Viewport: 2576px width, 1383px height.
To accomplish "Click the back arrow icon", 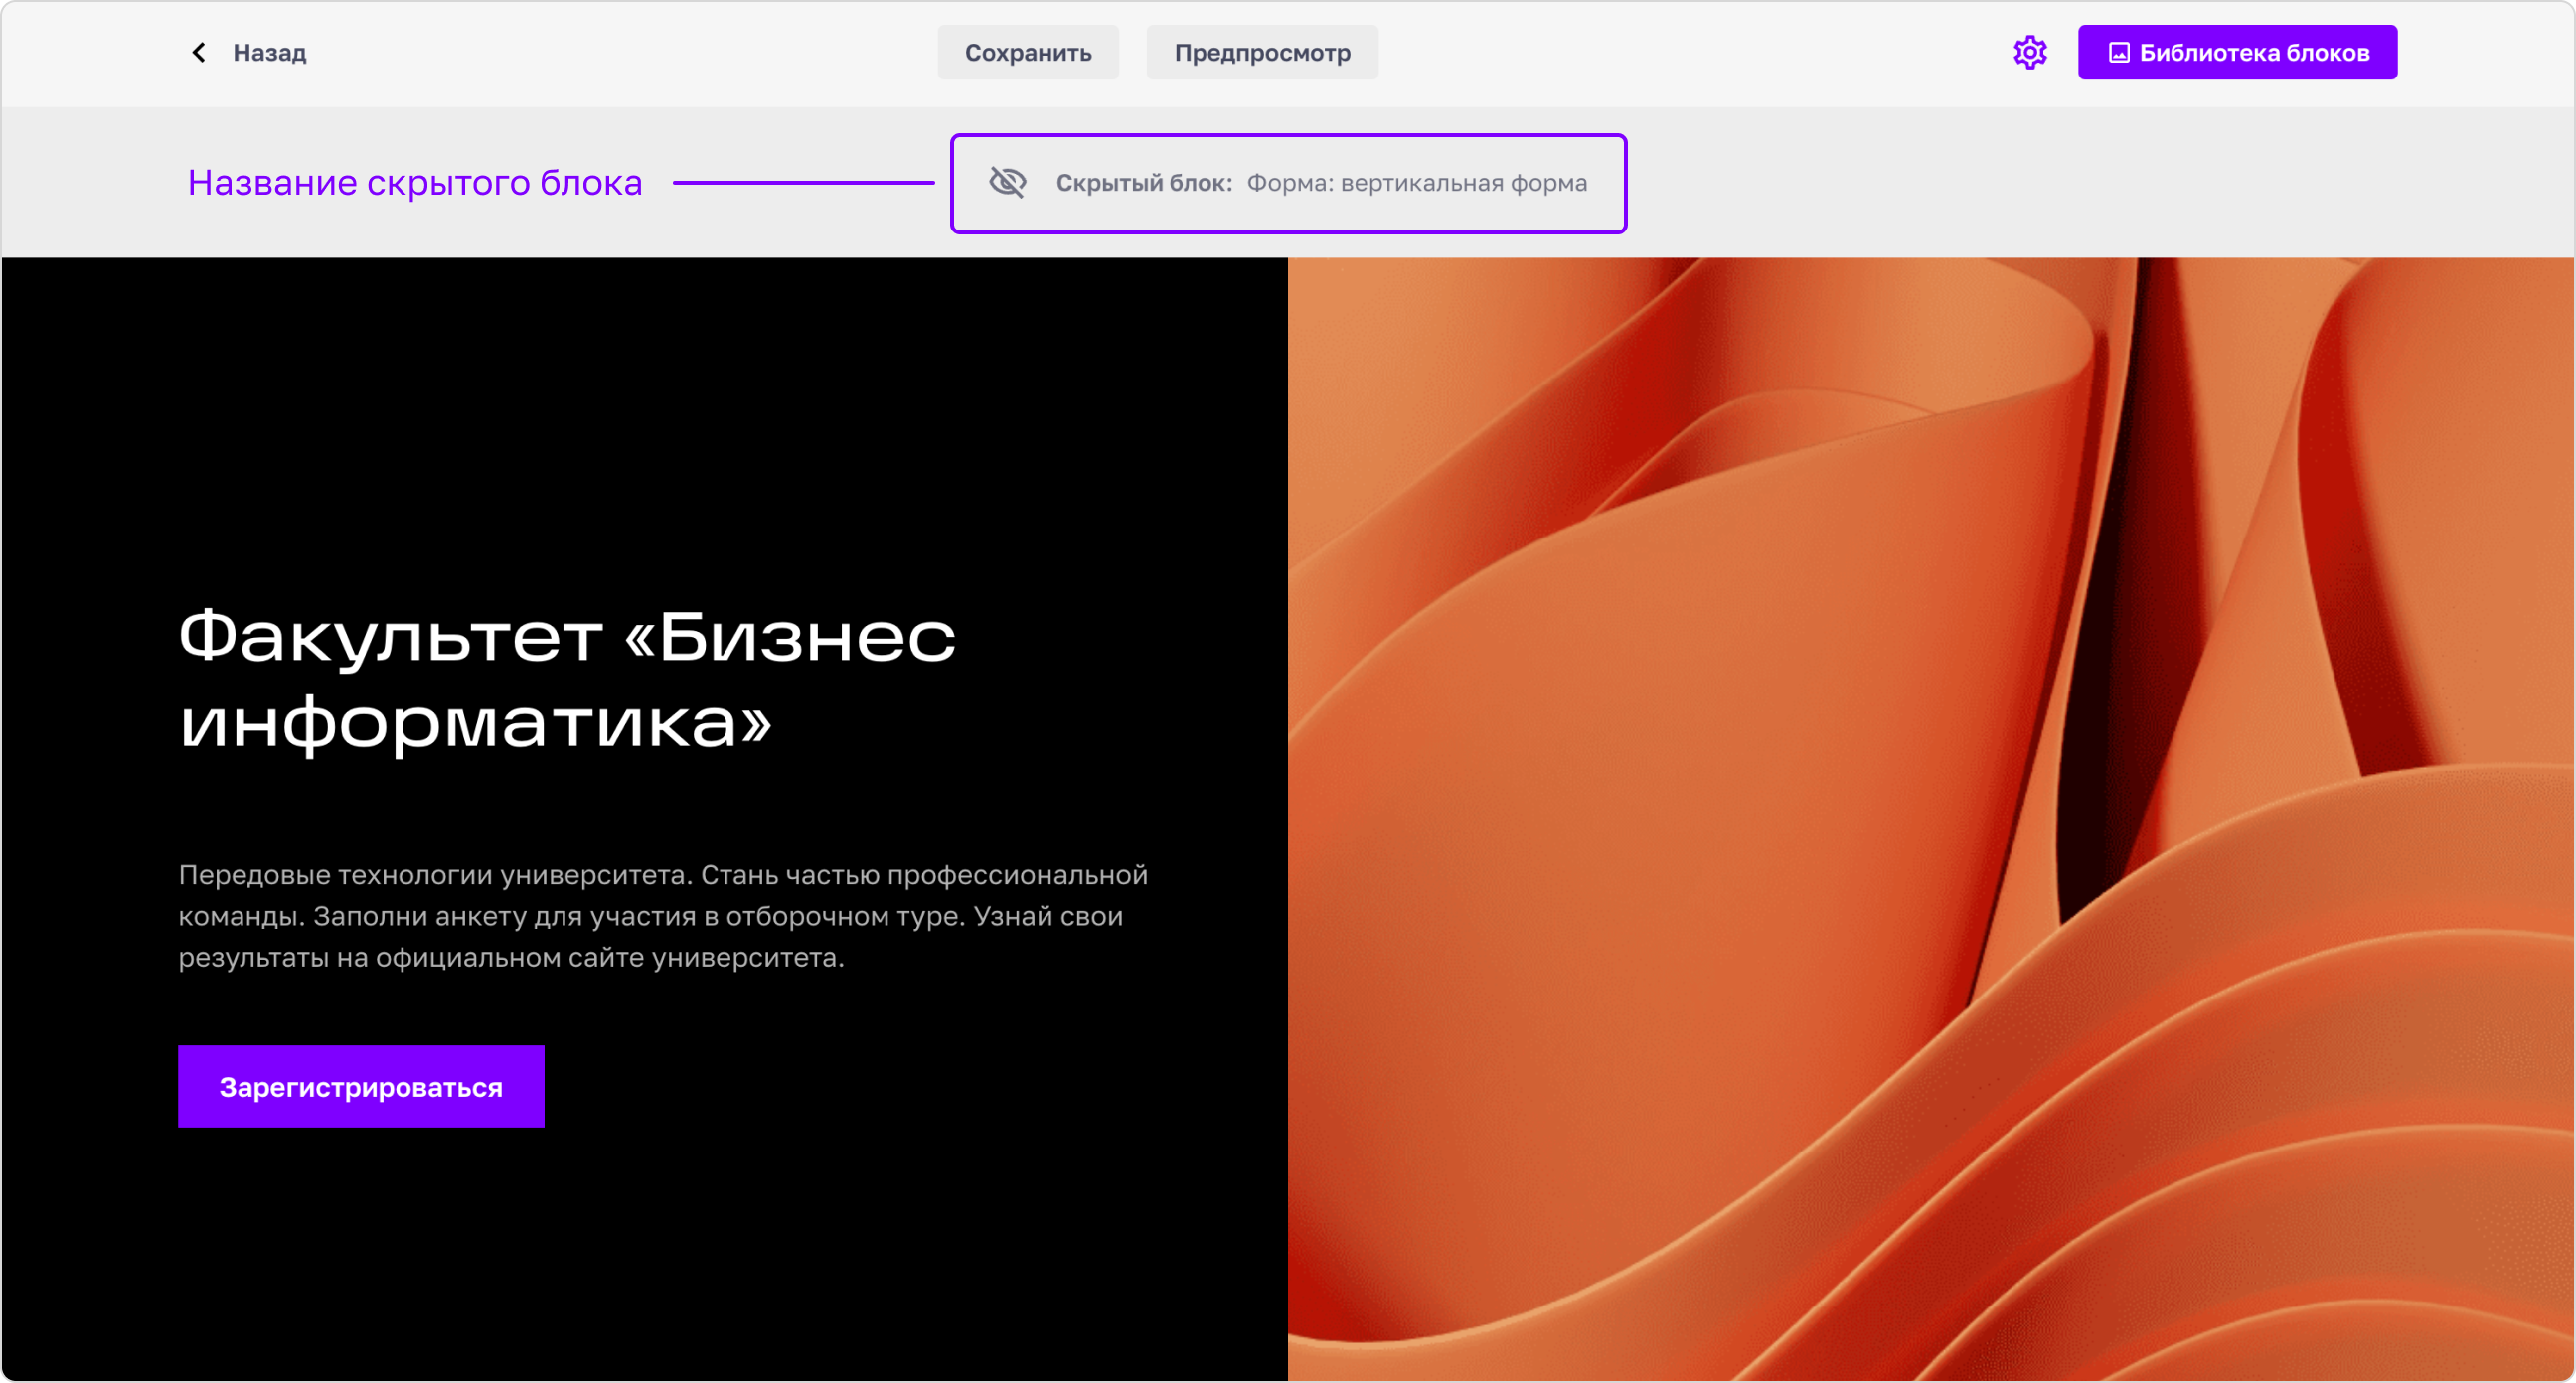I will 199,52.
